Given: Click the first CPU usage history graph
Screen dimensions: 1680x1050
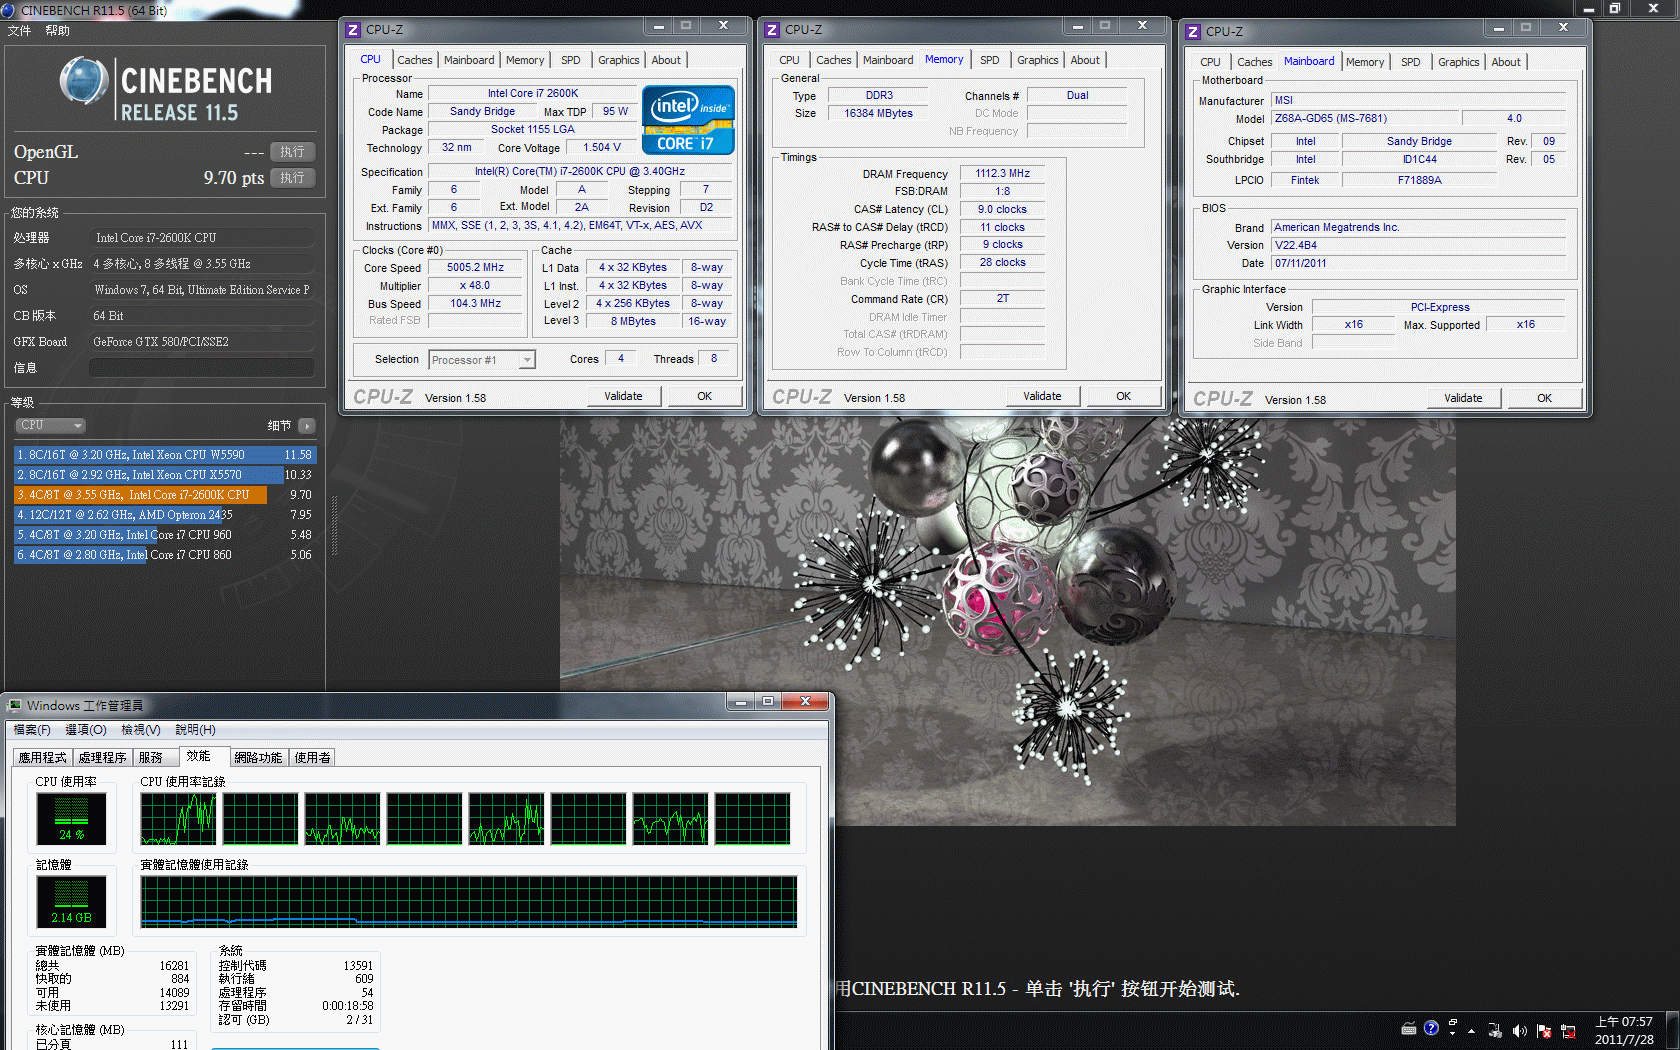Looking at the screenshot, I should (178, 819).
